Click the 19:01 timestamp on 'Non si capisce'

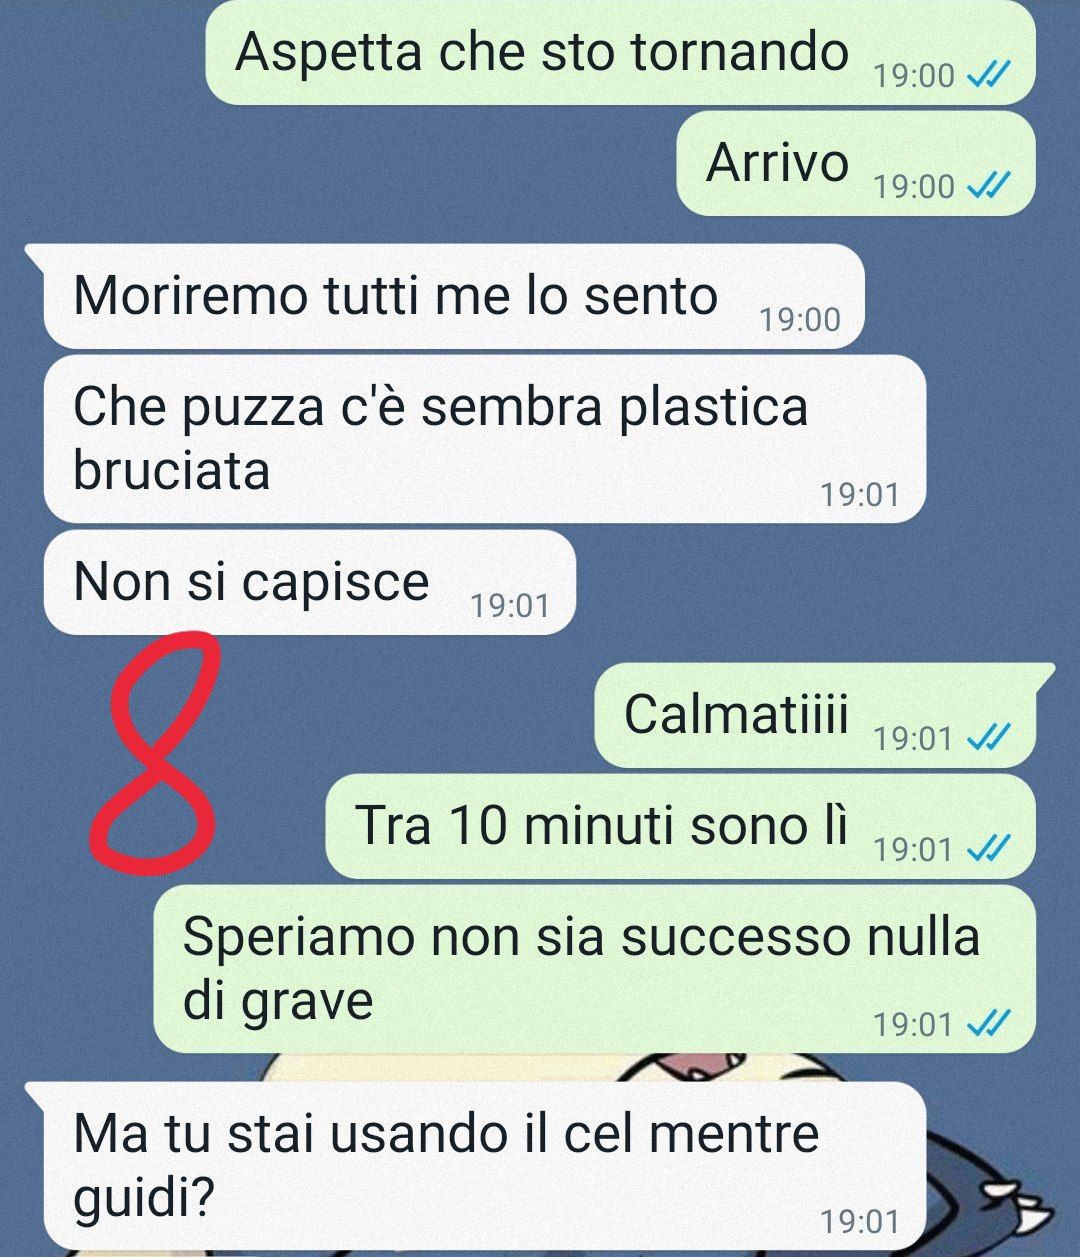click(510, 605)
